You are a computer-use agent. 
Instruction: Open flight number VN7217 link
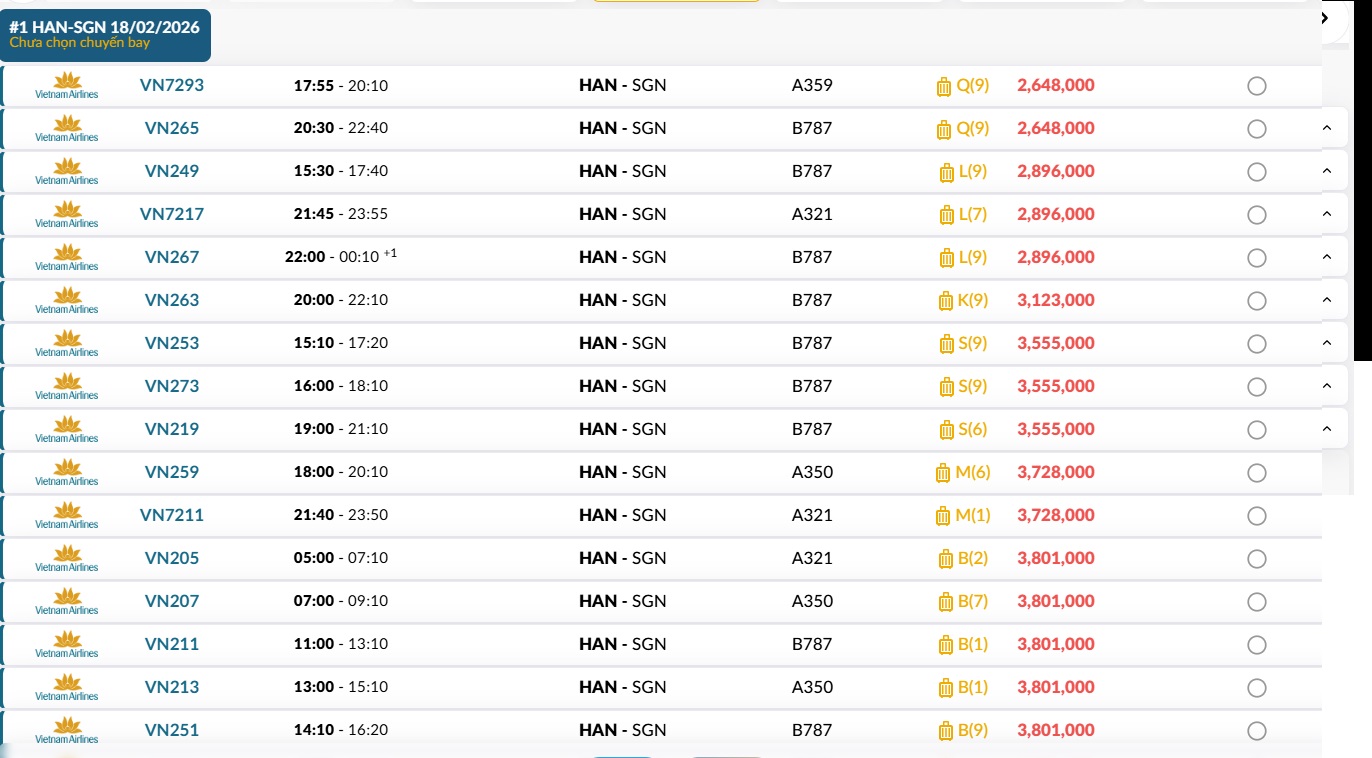pos(172,214)
